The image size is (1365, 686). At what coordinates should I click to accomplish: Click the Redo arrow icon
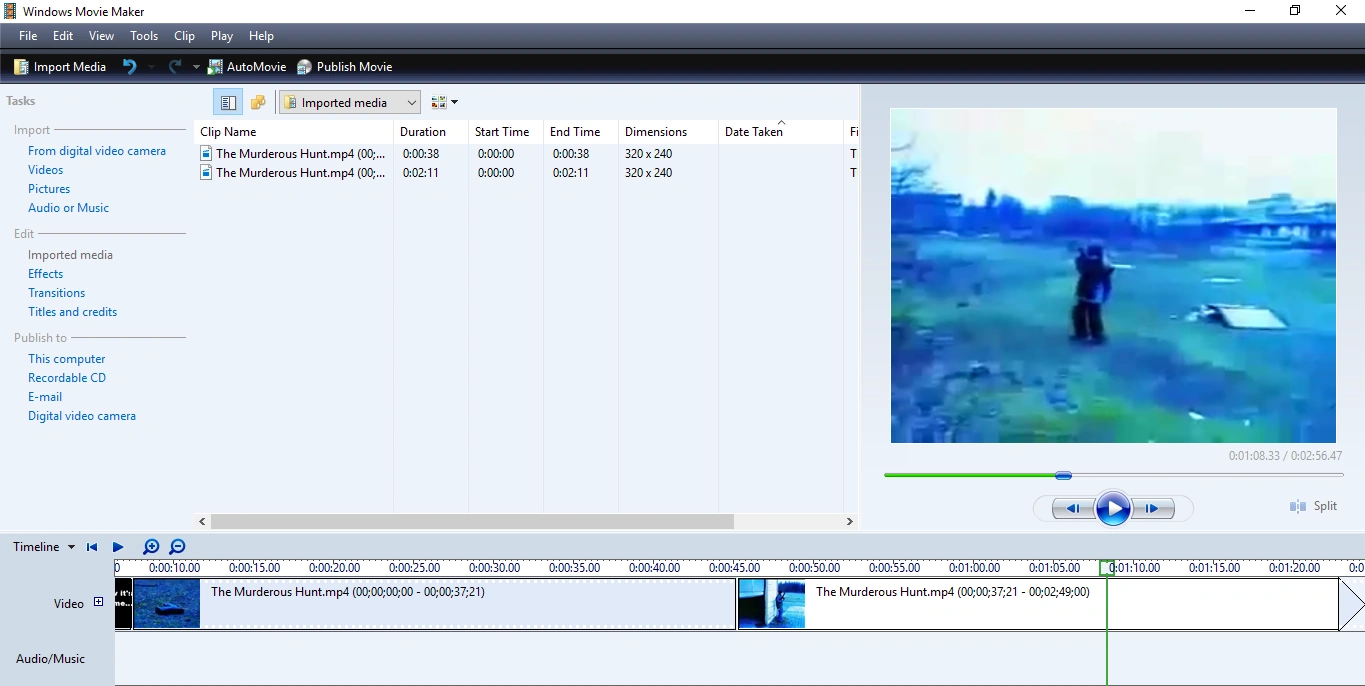tap(175, 67)
